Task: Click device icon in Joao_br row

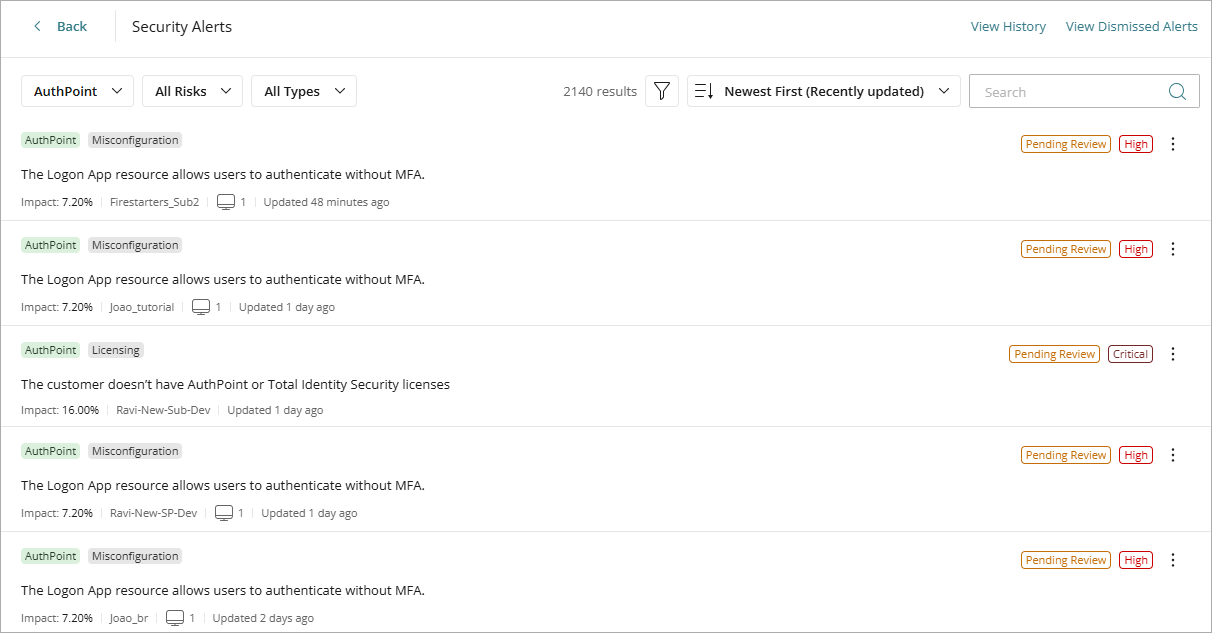Action: pos(175,618)
